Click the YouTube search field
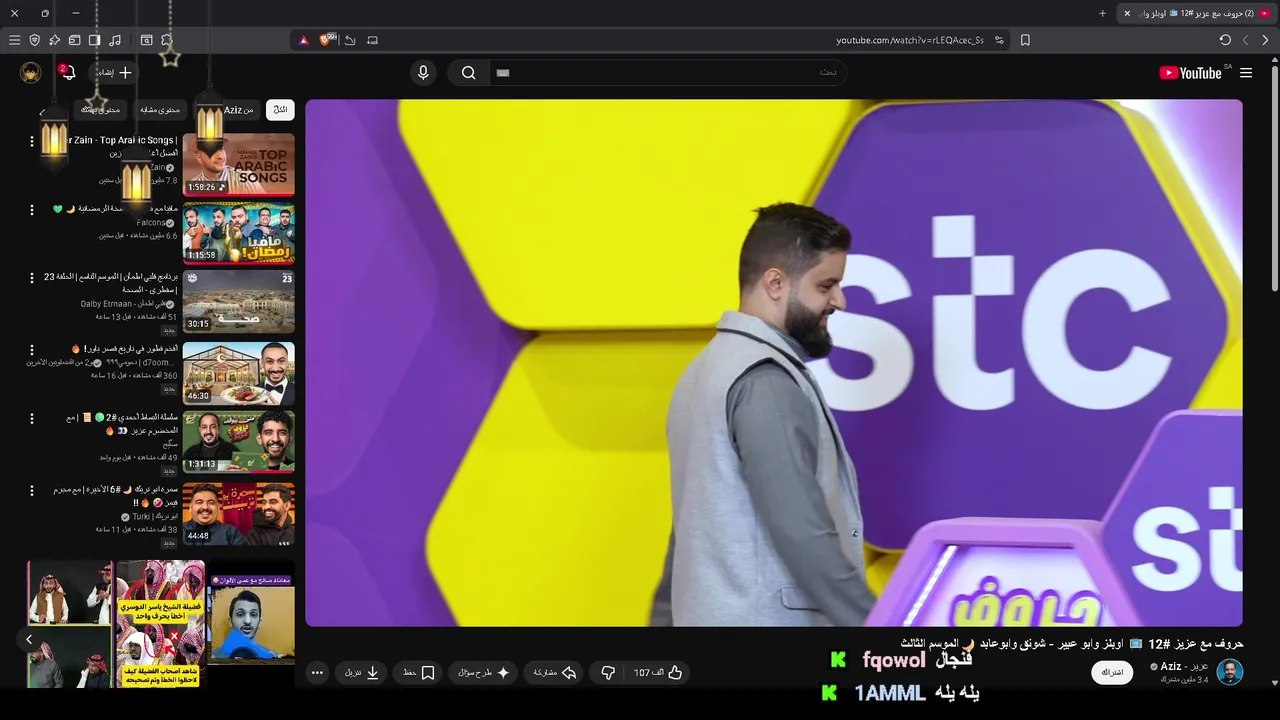 click(668, 73)
